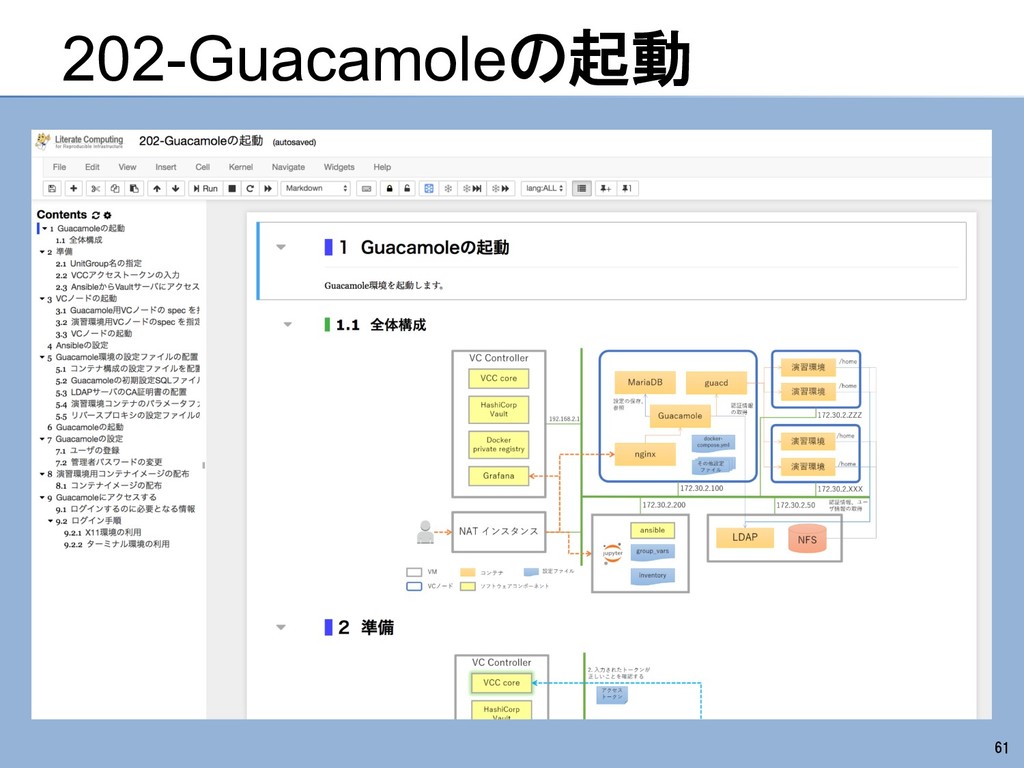Viewport: 1024px width, 768px height.
Task: Open the Navigate menu
Action: tap(288, 167)
